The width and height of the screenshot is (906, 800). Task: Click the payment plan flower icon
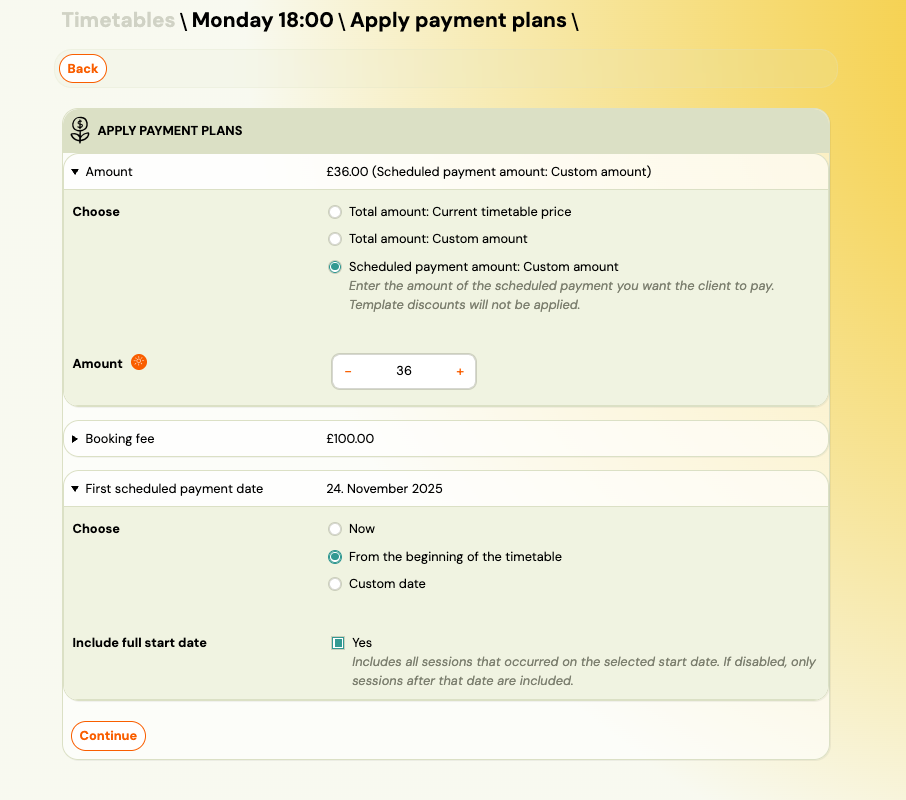click(x=80, y=130)
